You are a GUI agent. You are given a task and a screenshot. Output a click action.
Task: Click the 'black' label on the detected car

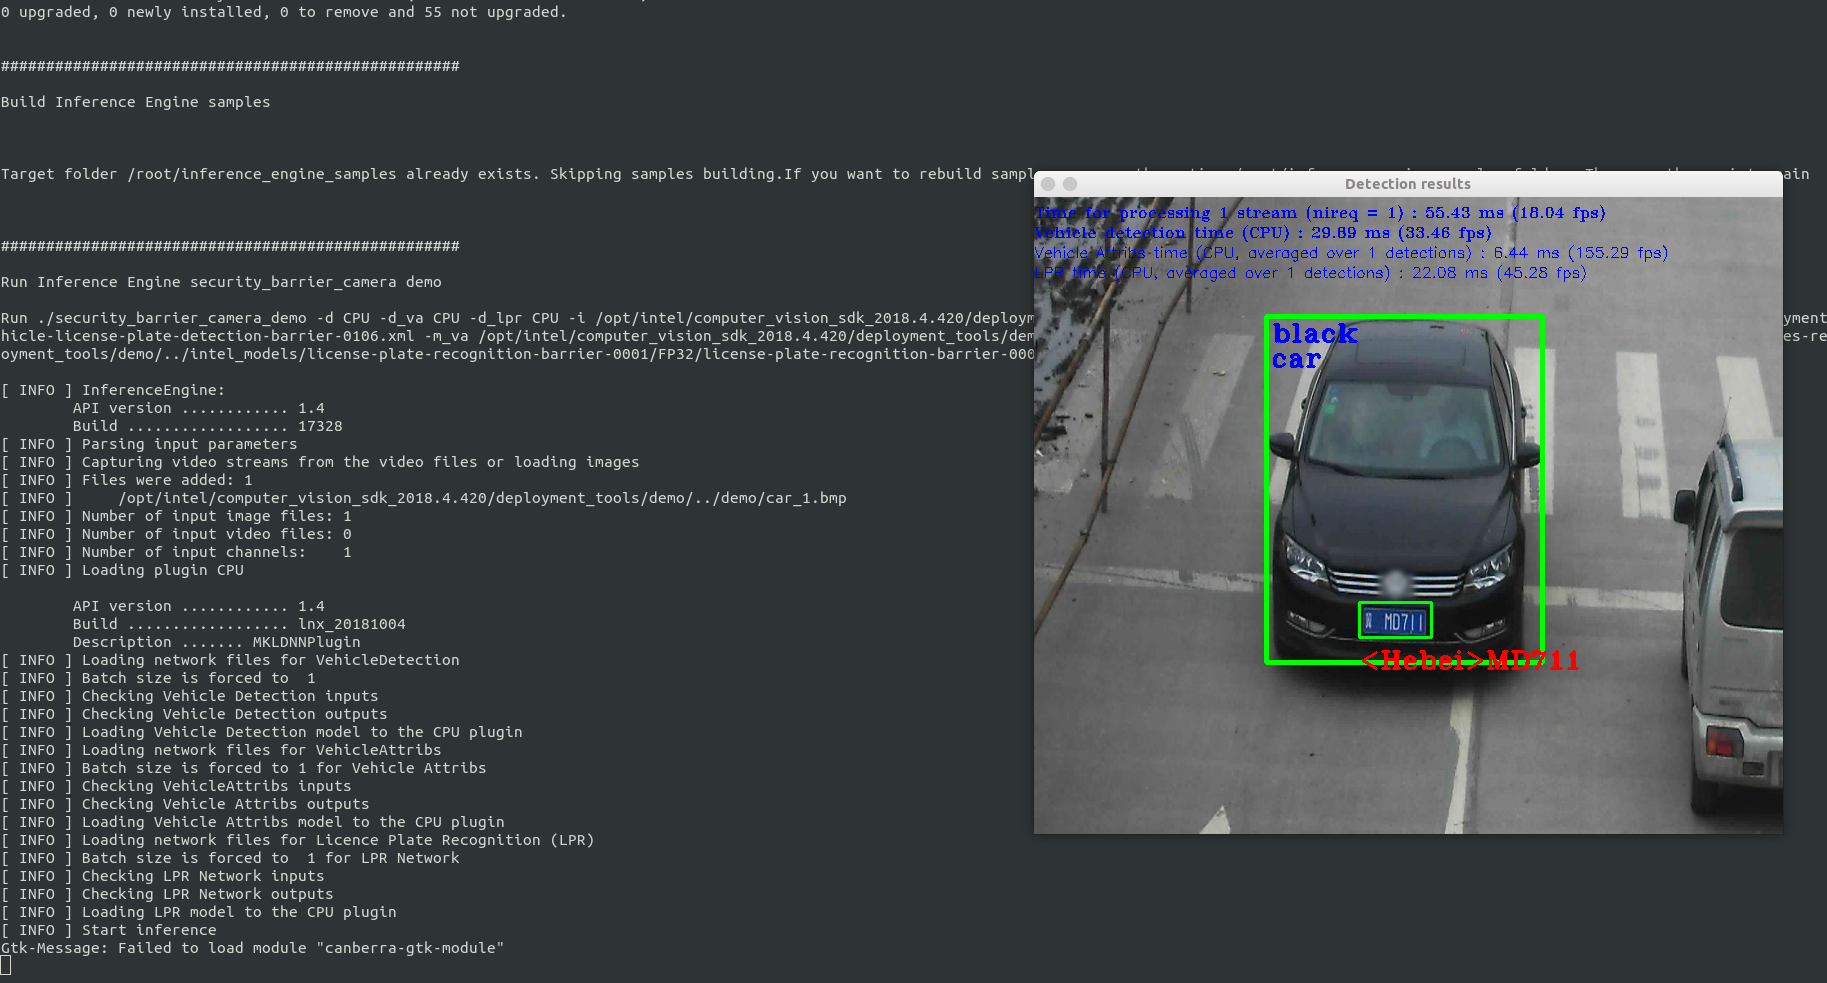1315,333
